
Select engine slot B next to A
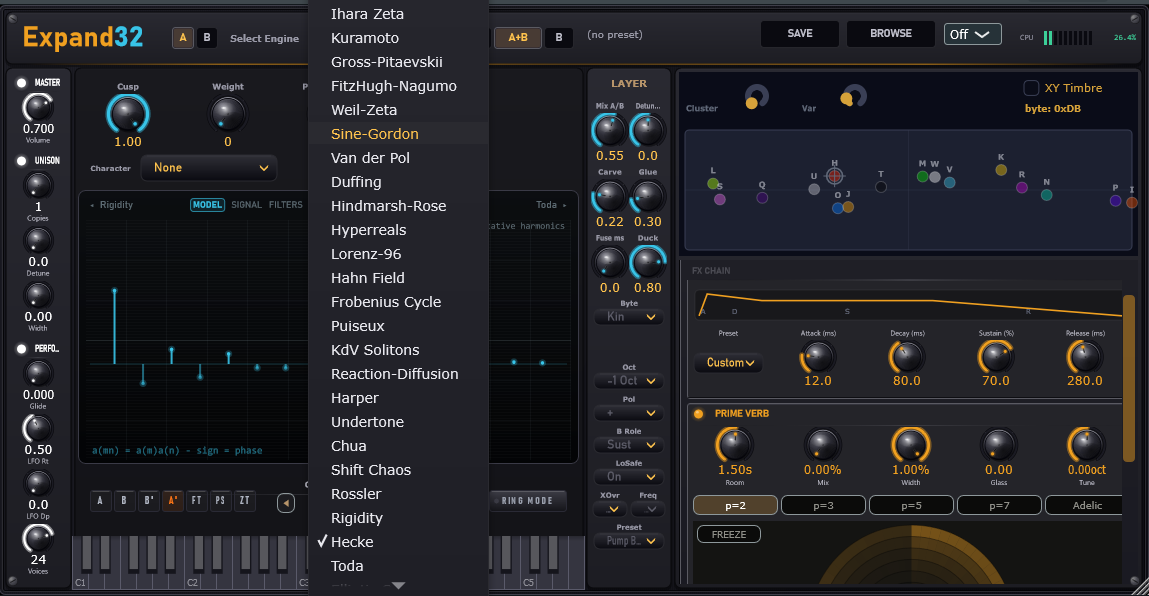click(207, 37)
